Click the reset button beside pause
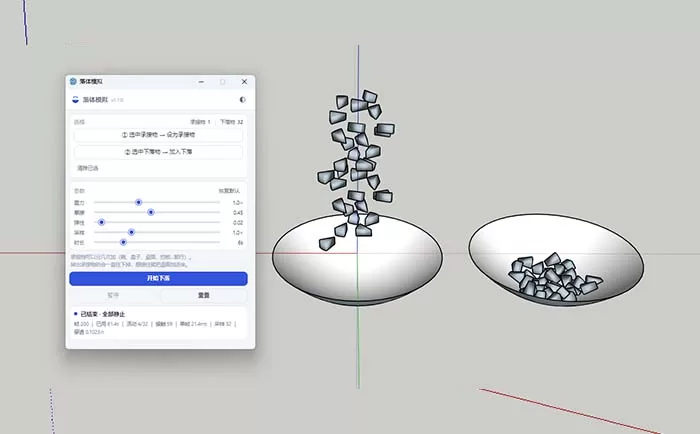 click(204, 295)
